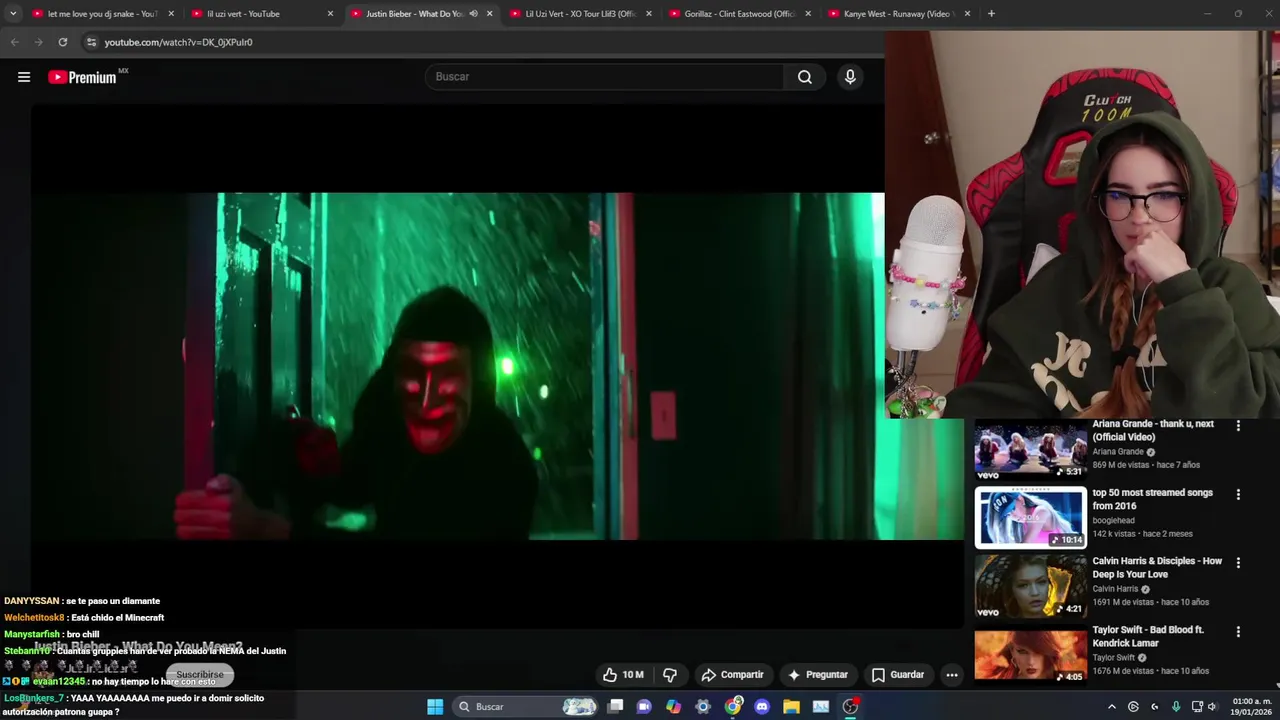Open 'Taylor Swift - Bad Blood ft.' title link
Viewport: 1280px width, 720px height.
tap(1148, 637)
